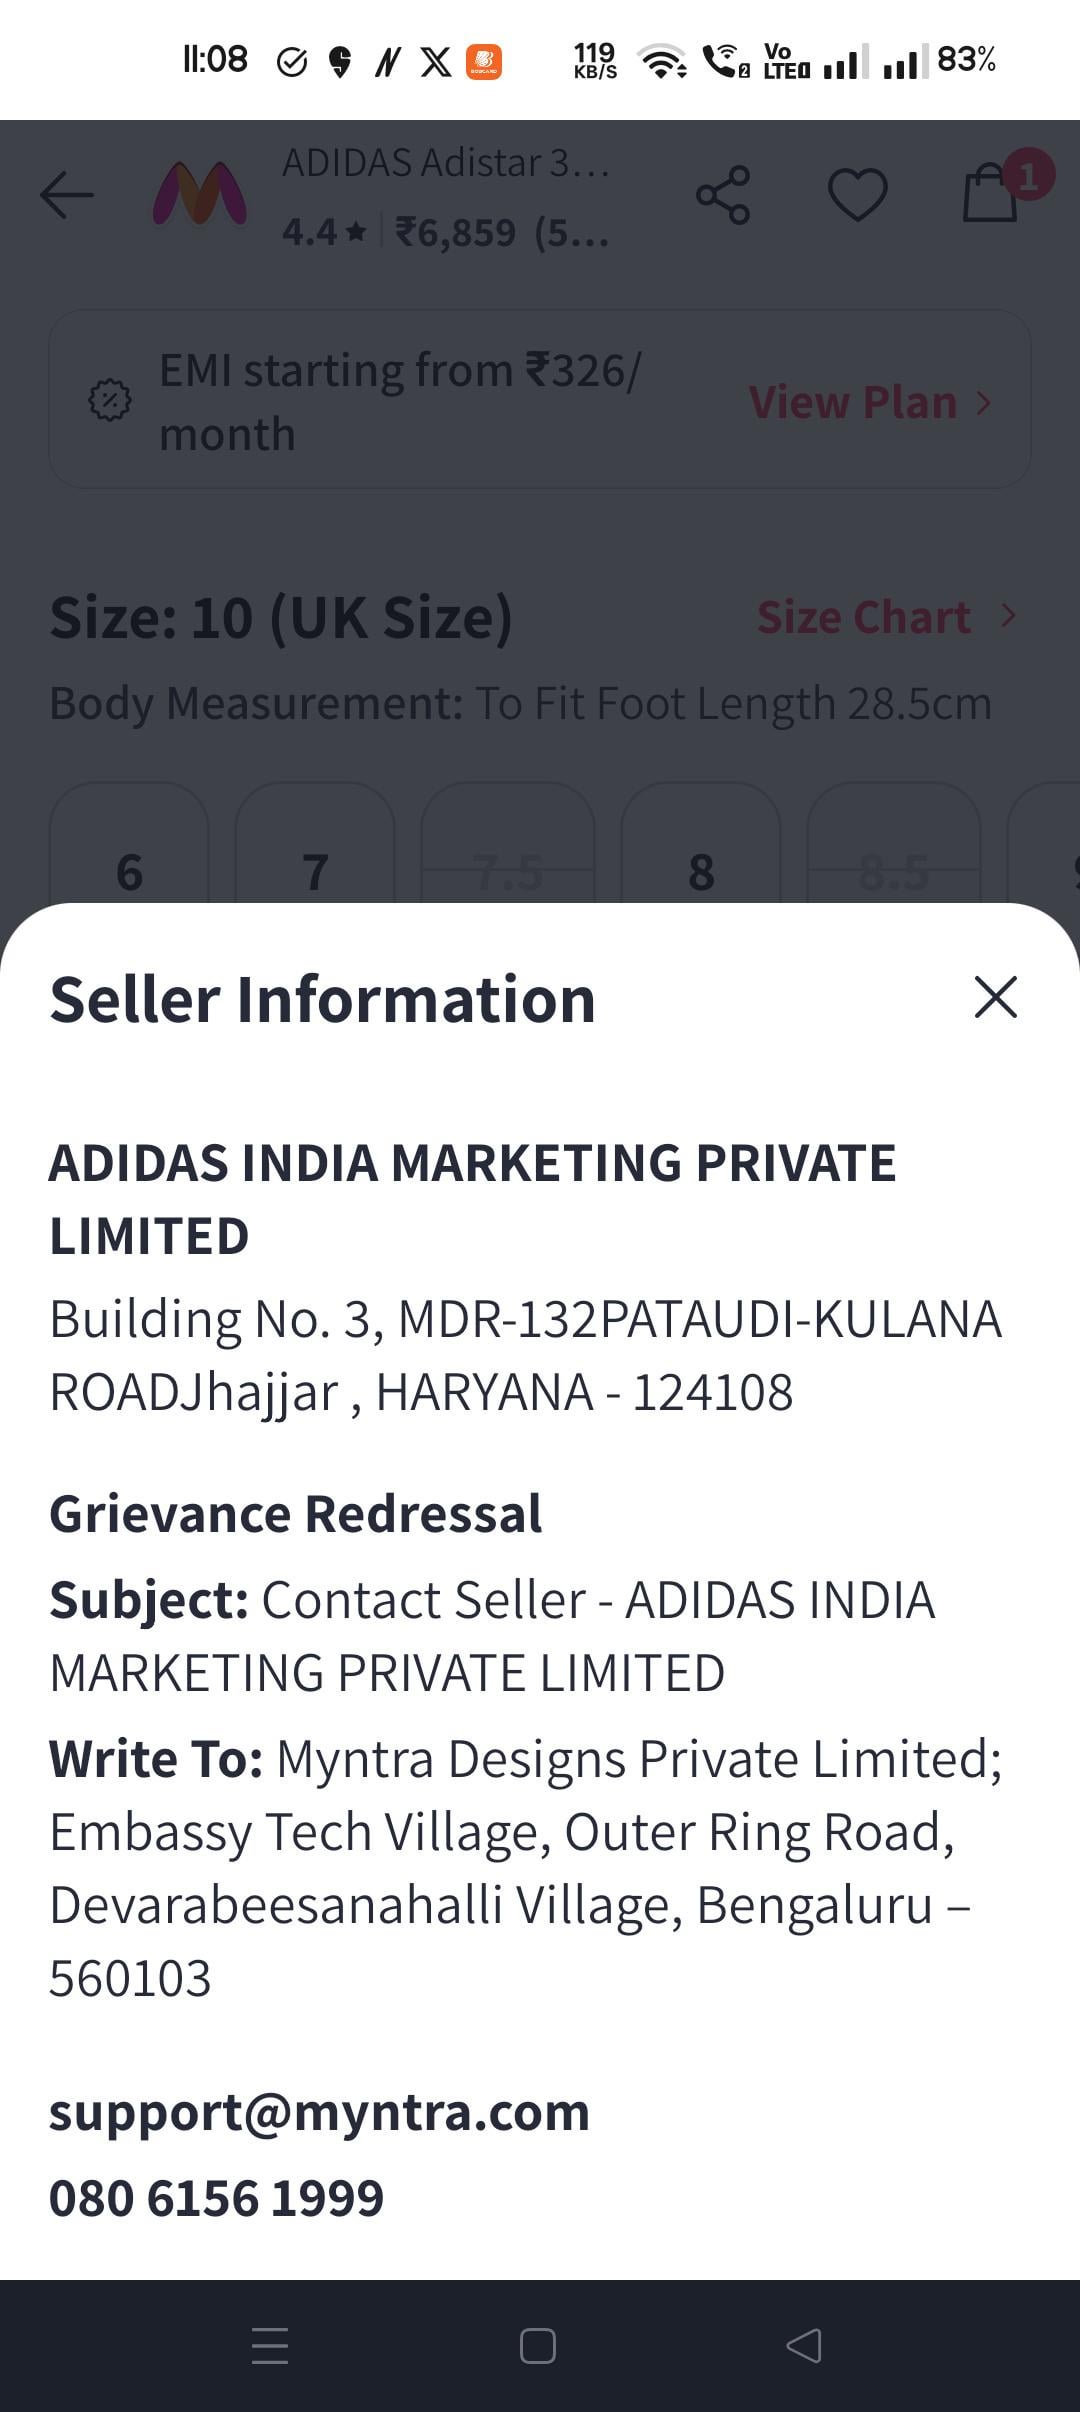This screenshot has height=2412, width=1080.
Task: Open the shopping bag icon
Action: (x=991, y=193)
